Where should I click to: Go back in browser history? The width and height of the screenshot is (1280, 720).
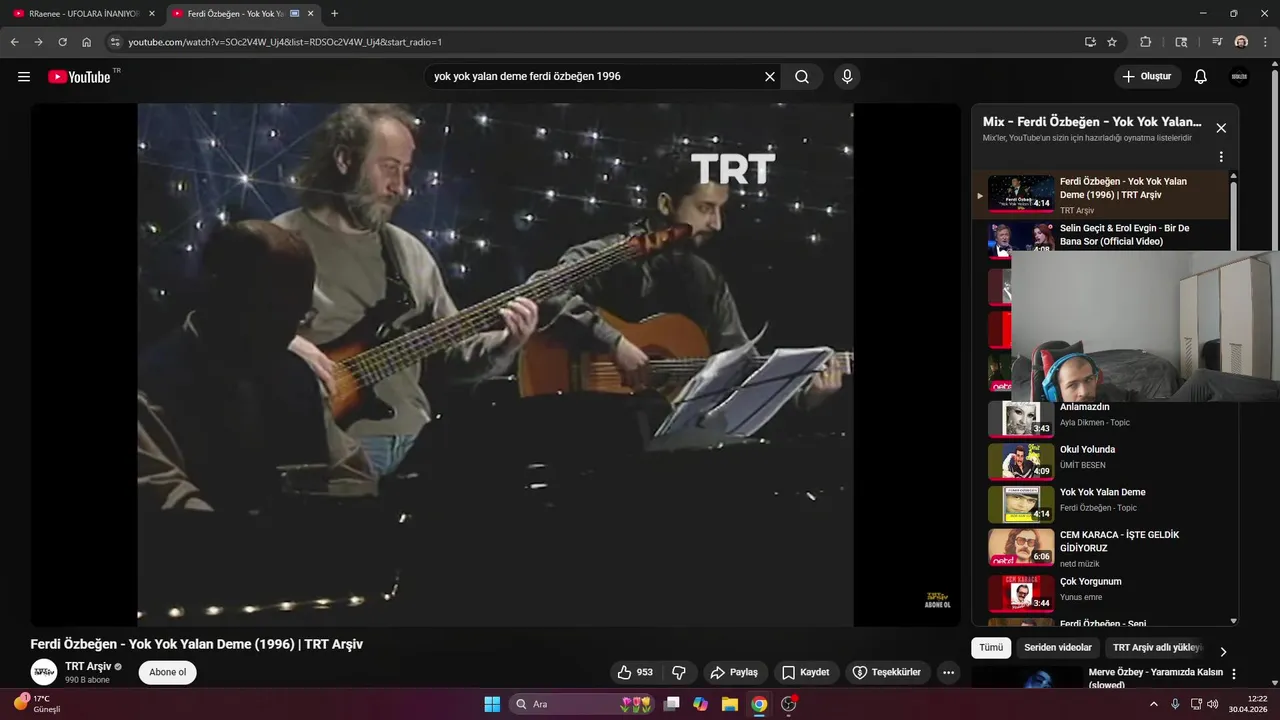[x=14, y=42]
